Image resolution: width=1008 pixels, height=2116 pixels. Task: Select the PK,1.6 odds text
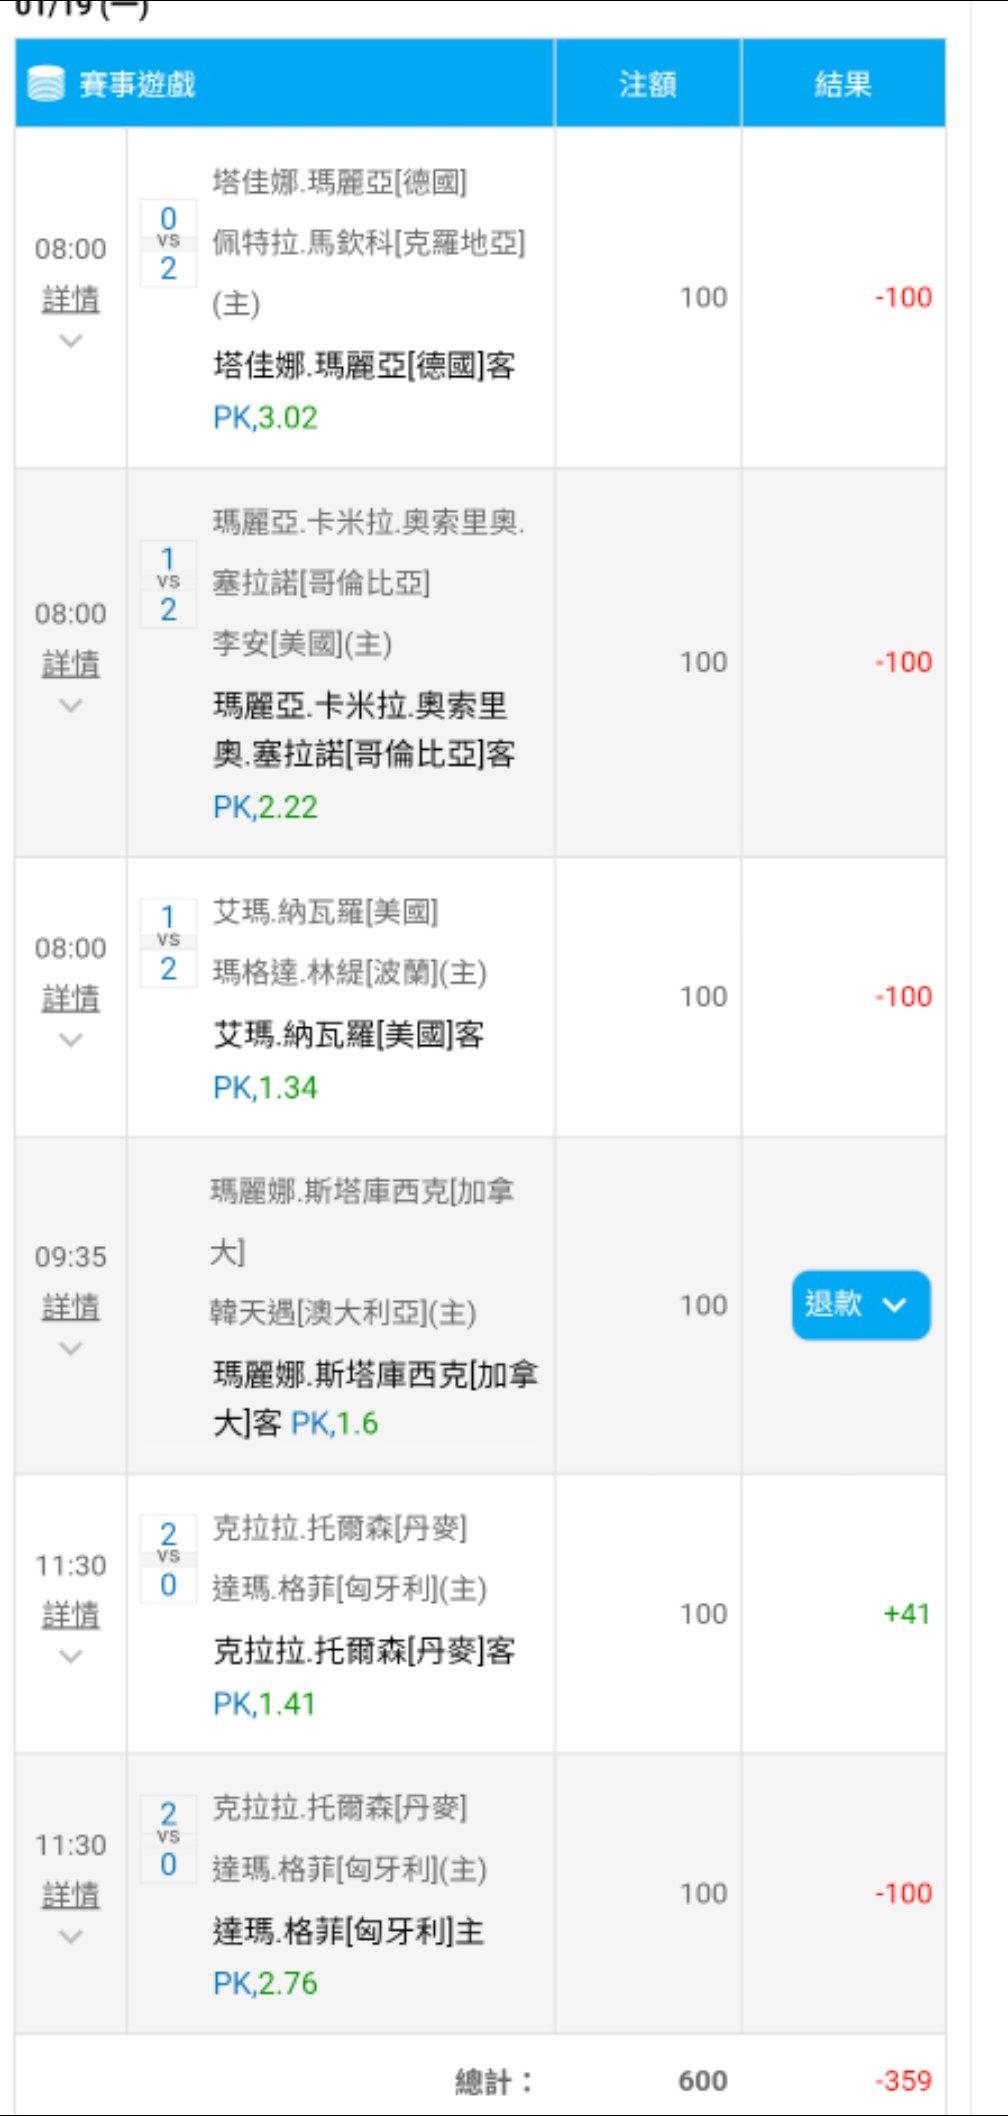click(x=334, y=1423)
